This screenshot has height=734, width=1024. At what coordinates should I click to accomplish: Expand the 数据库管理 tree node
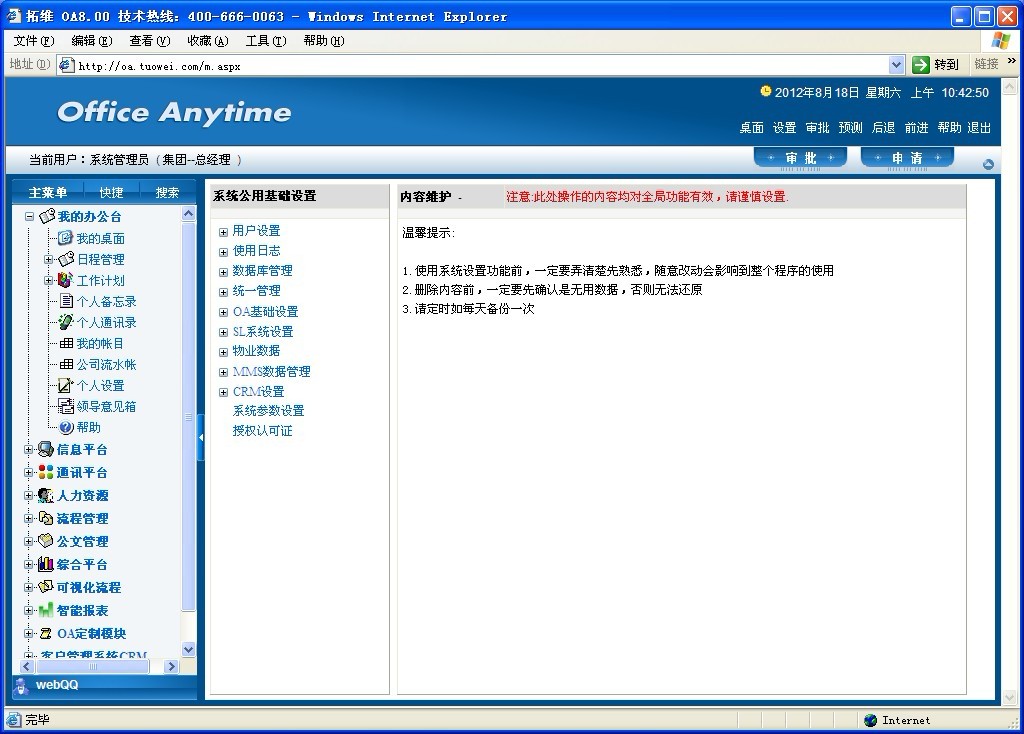(224, 272)
